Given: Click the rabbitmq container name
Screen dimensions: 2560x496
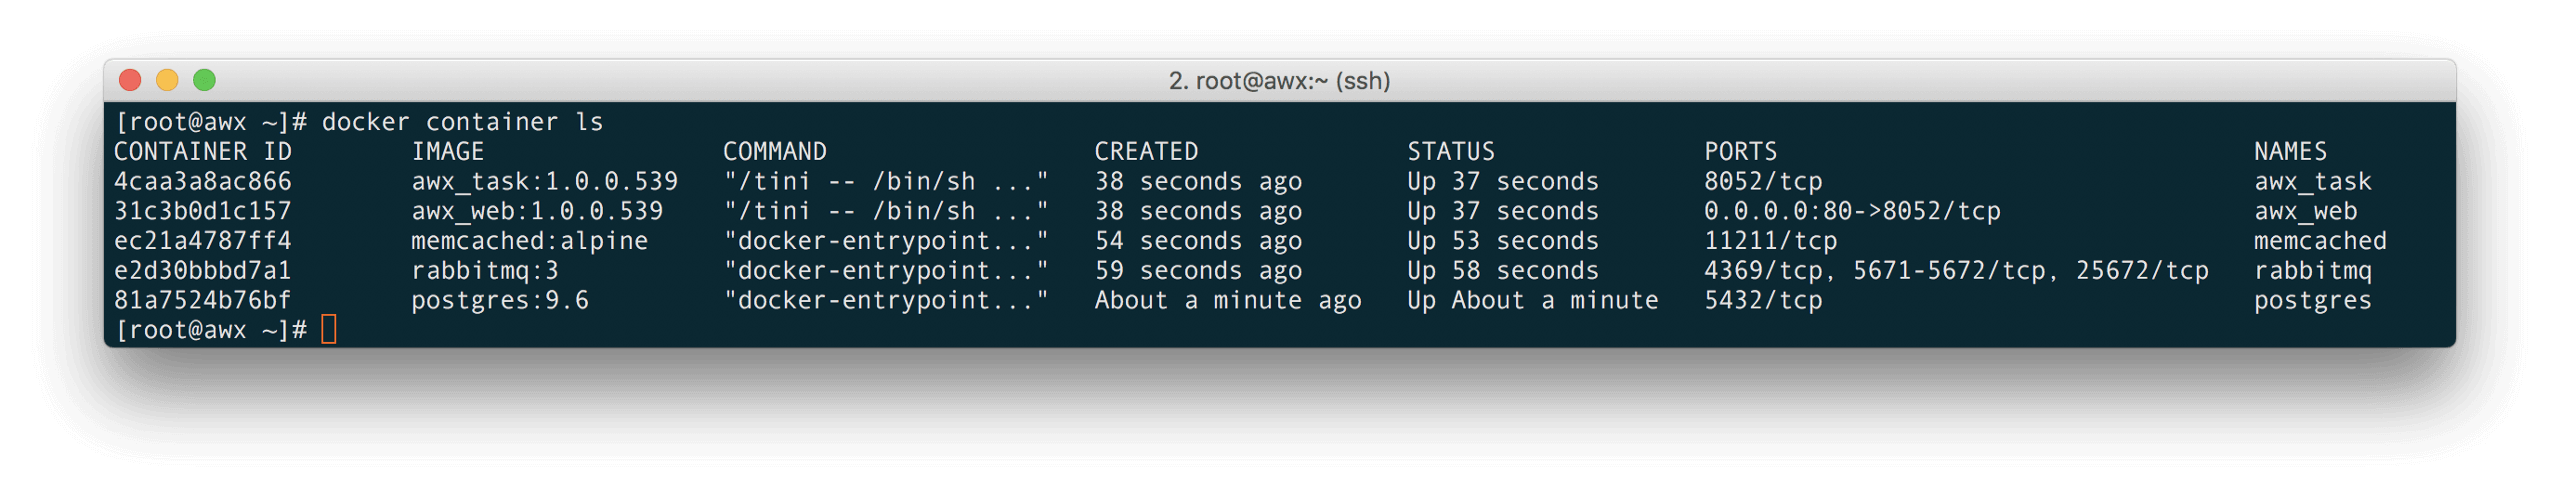Looking at the screenshot, I should [2313, 271].
